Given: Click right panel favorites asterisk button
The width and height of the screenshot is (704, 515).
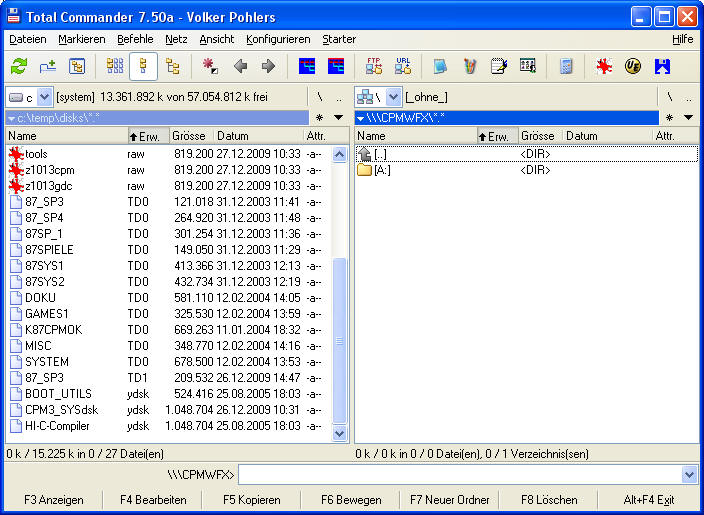Looking at the screenshot, I should click(x=669, y=118).
